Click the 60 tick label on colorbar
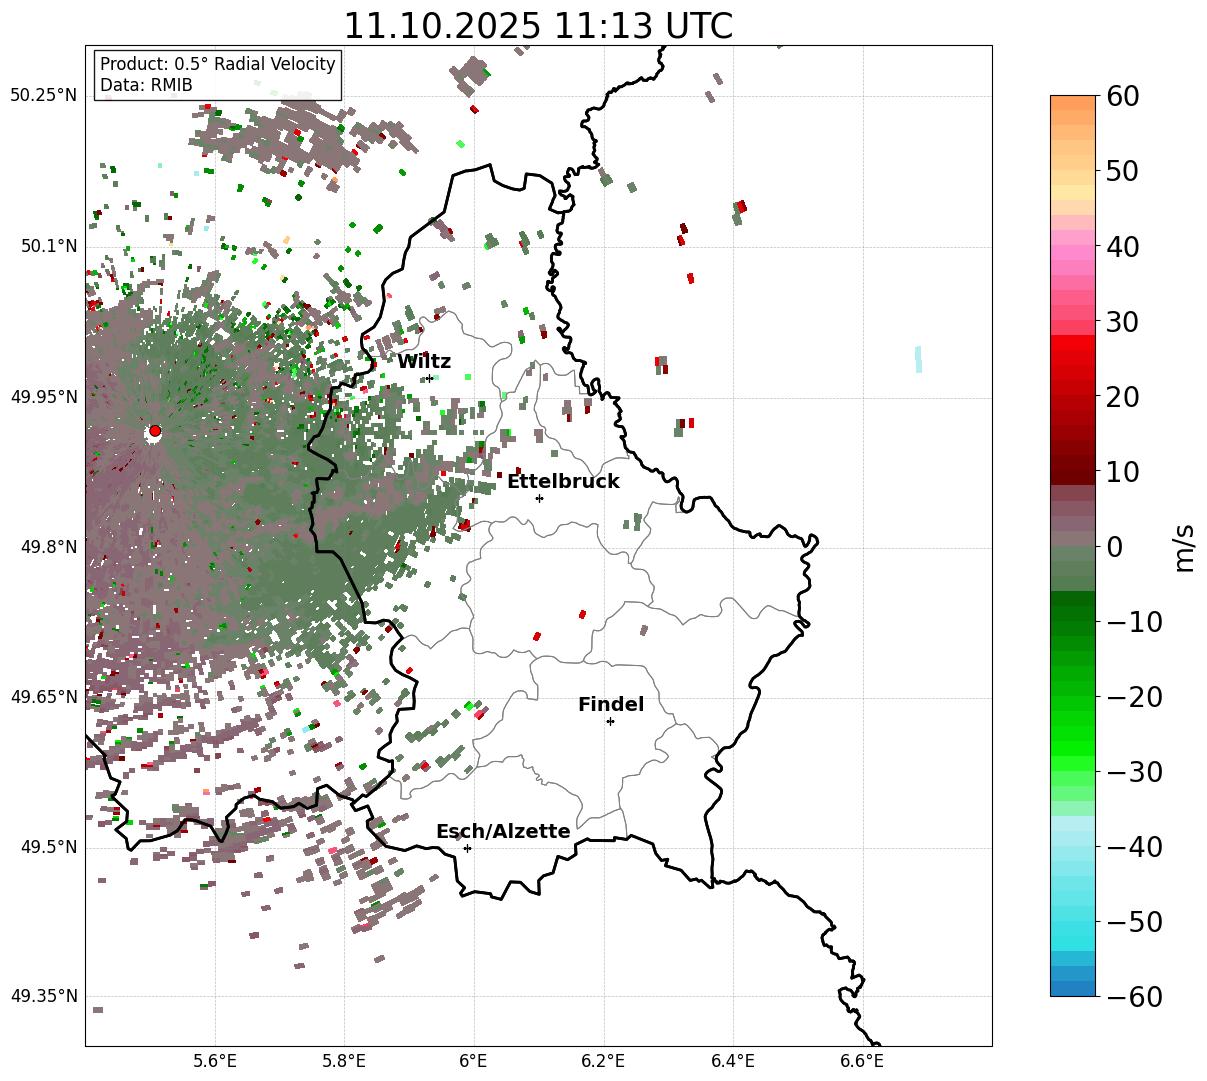 [1125, 96]
